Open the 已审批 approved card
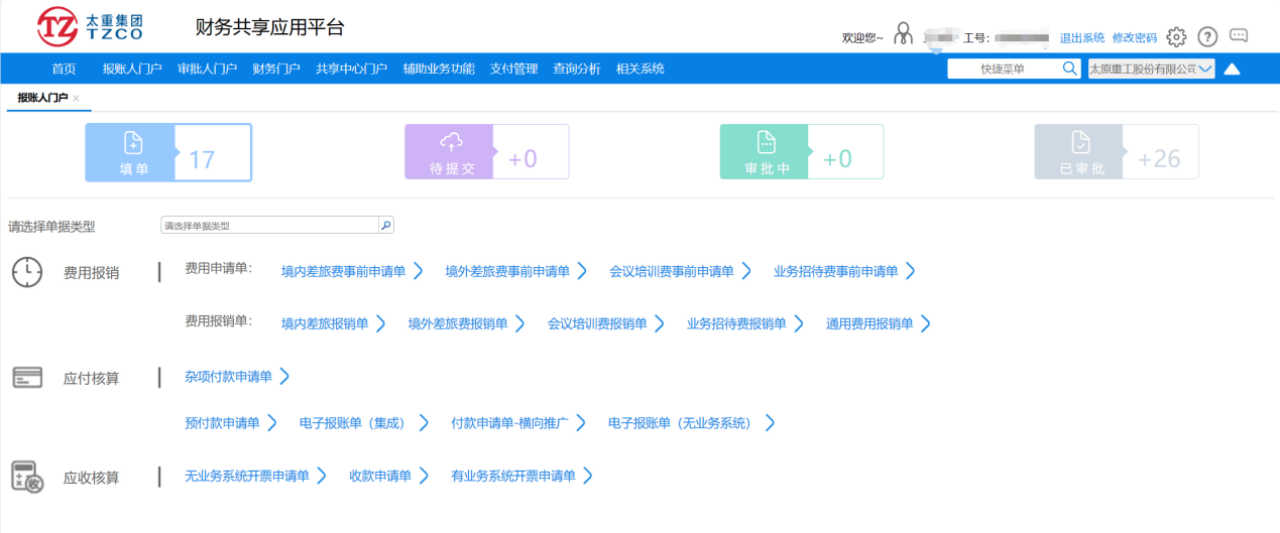Viewport: 1280px width, 533px height. [x=1079, y=152]
